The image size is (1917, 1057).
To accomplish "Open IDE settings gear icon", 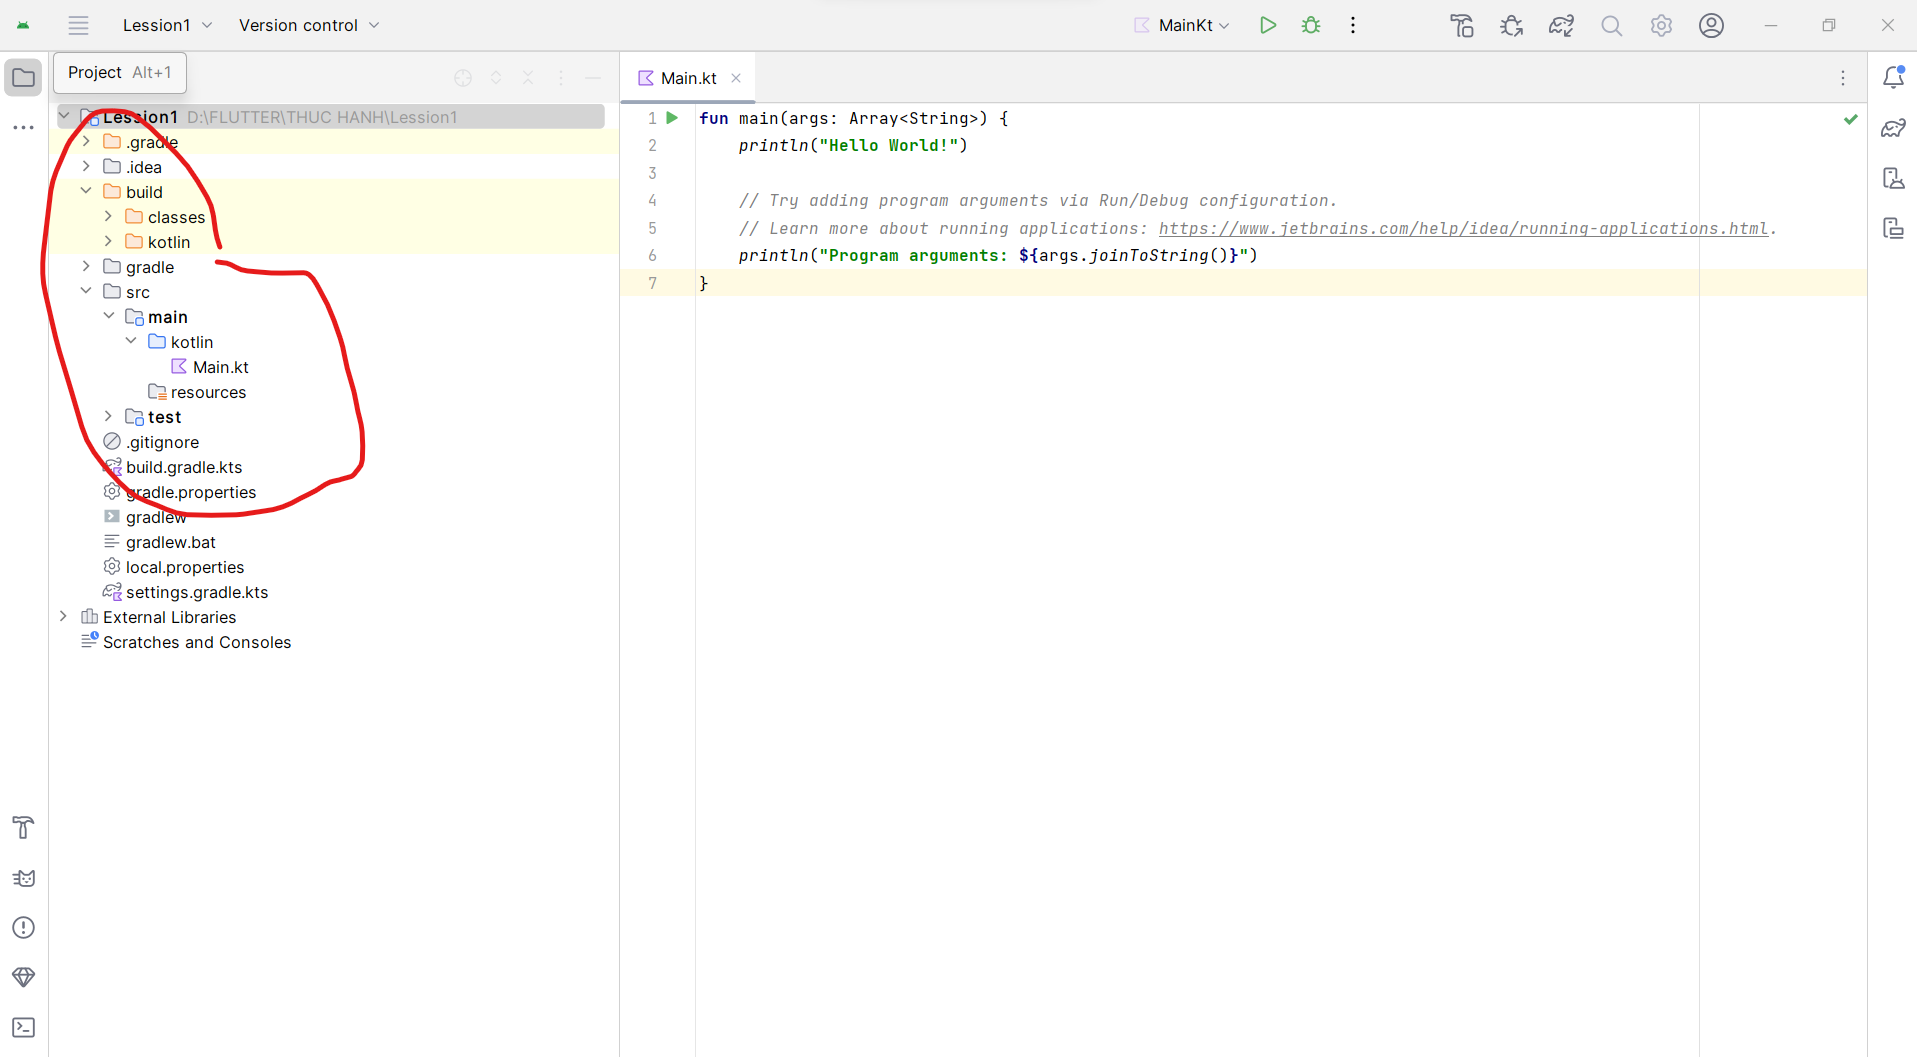I will click(1661, 25).
